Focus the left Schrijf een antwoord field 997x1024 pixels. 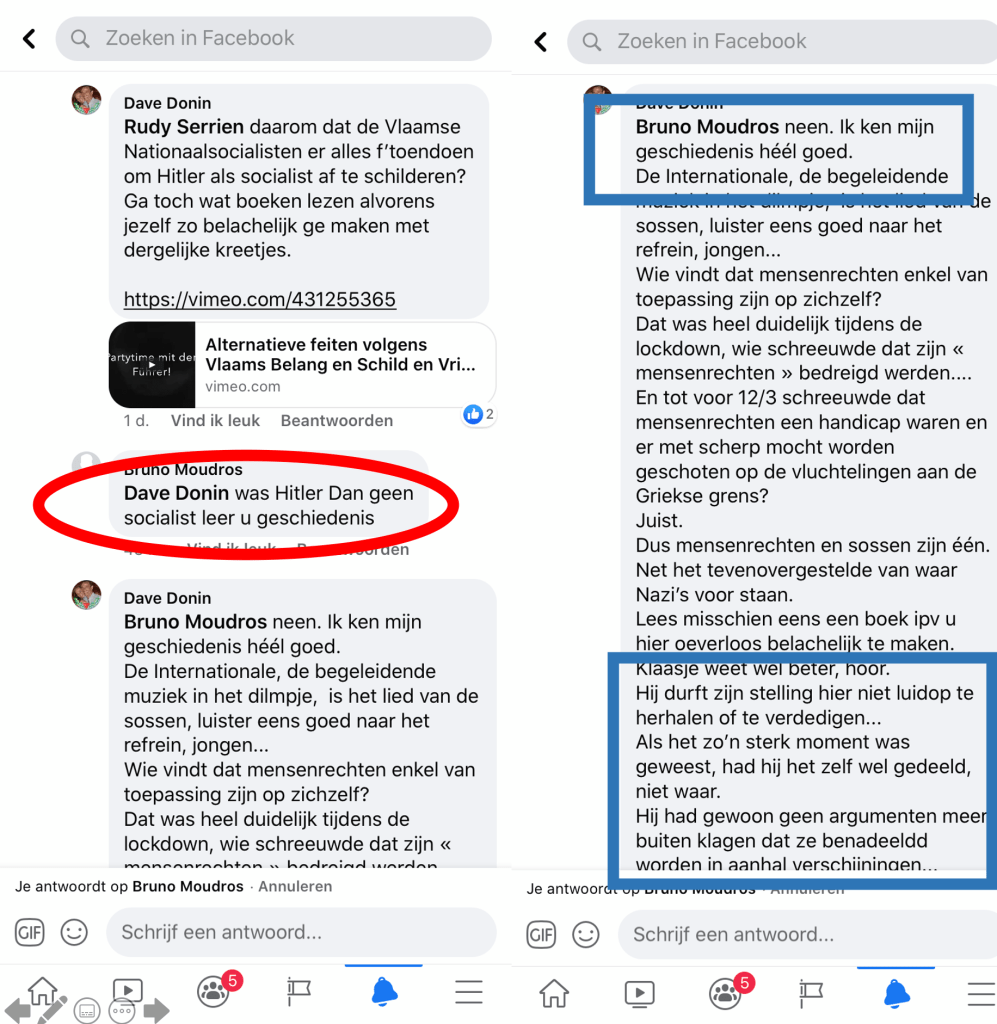pos(301,932)
